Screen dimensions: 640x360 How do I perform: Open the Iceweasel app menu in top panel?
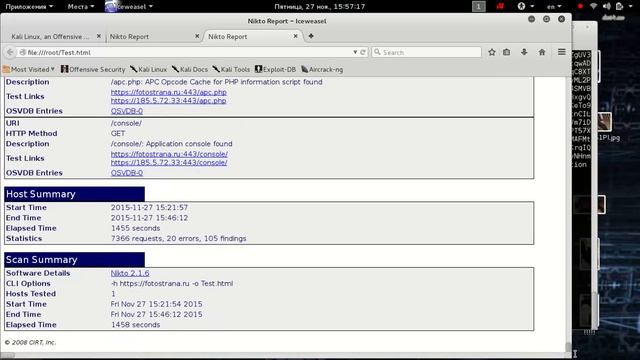[x=129, y=6]
